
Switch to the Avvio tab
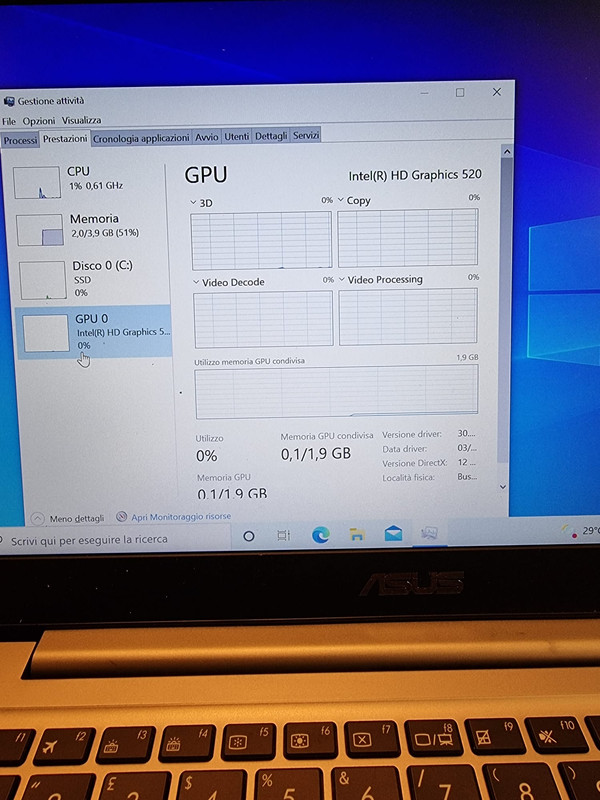207,137
